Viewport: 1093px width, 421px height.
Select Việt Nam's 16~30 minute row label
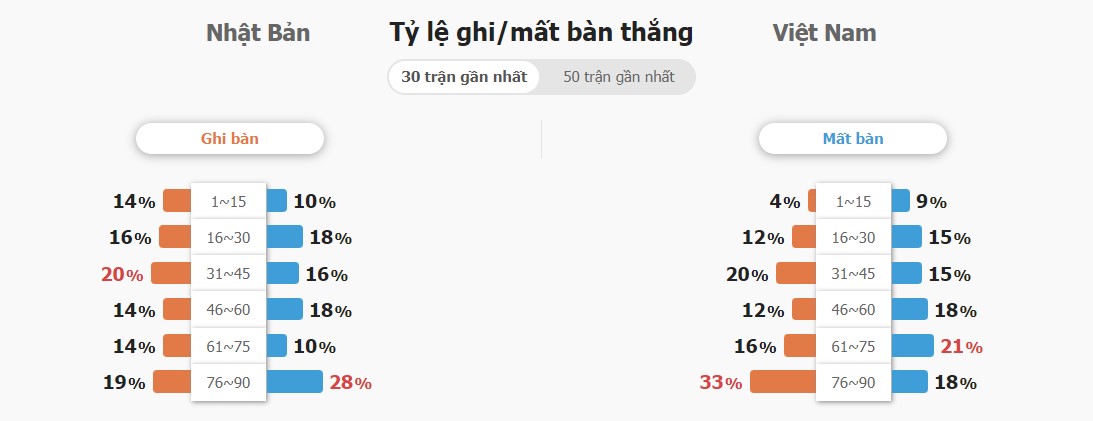point(853,238)
